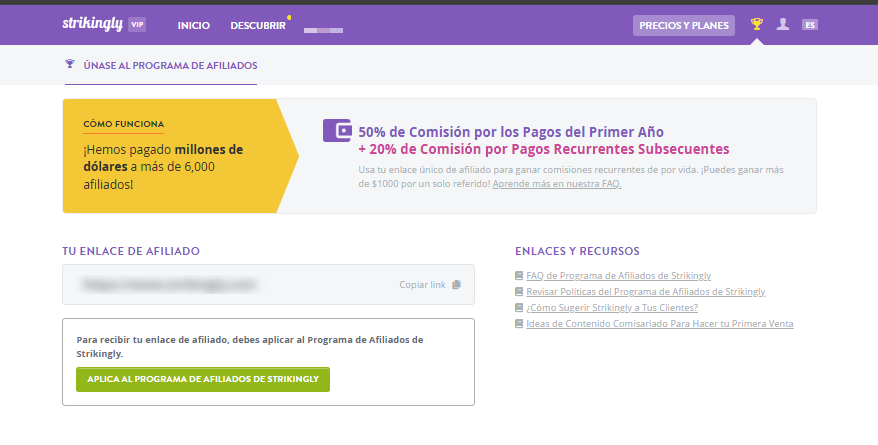Open the trophy affiliate icon in header

point(757,24)
